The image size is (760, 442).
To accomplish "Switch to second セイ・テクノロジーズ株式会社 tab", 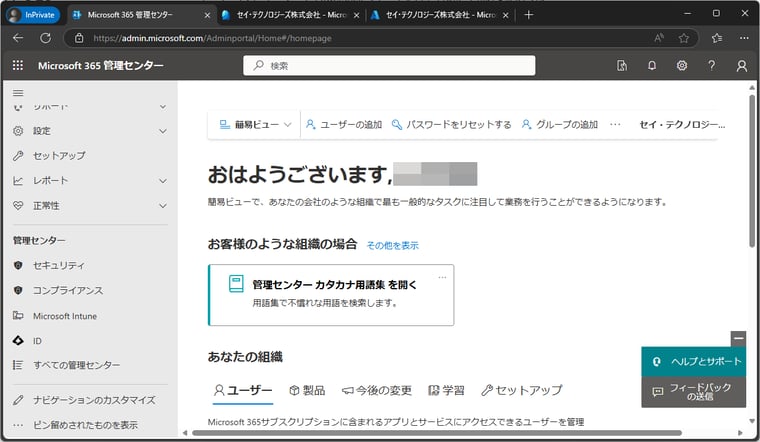I will coord(290,15).
